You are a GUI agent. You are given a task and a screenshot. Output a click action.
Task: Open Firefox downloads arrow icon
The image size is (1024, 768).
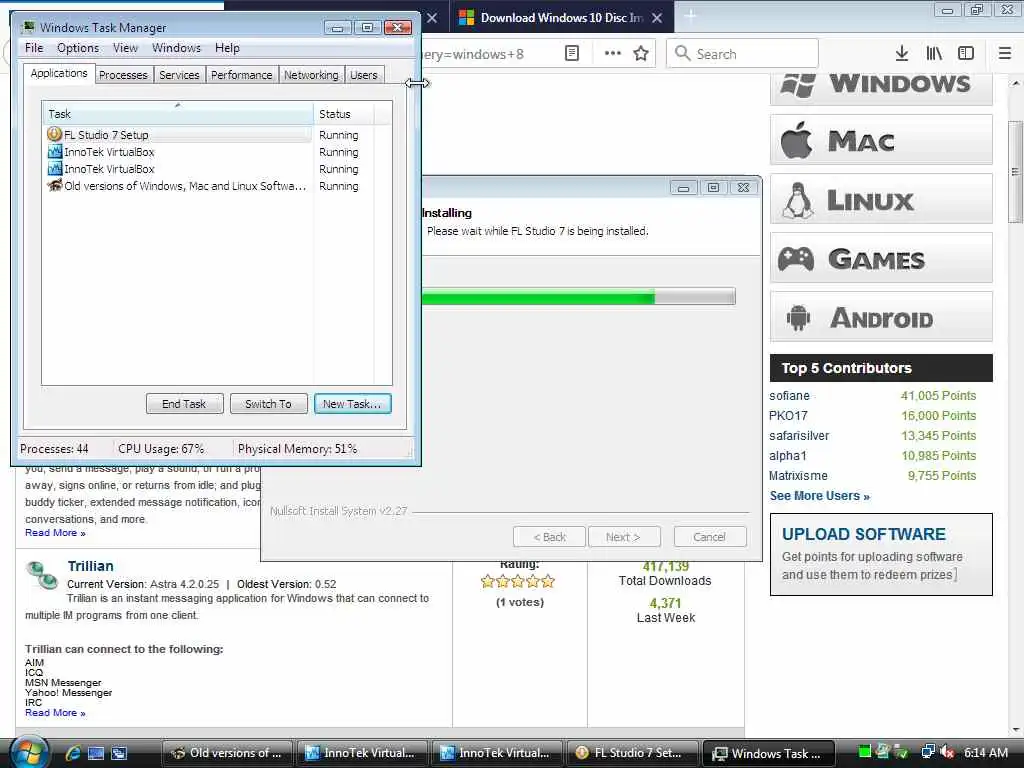[901, 54]
